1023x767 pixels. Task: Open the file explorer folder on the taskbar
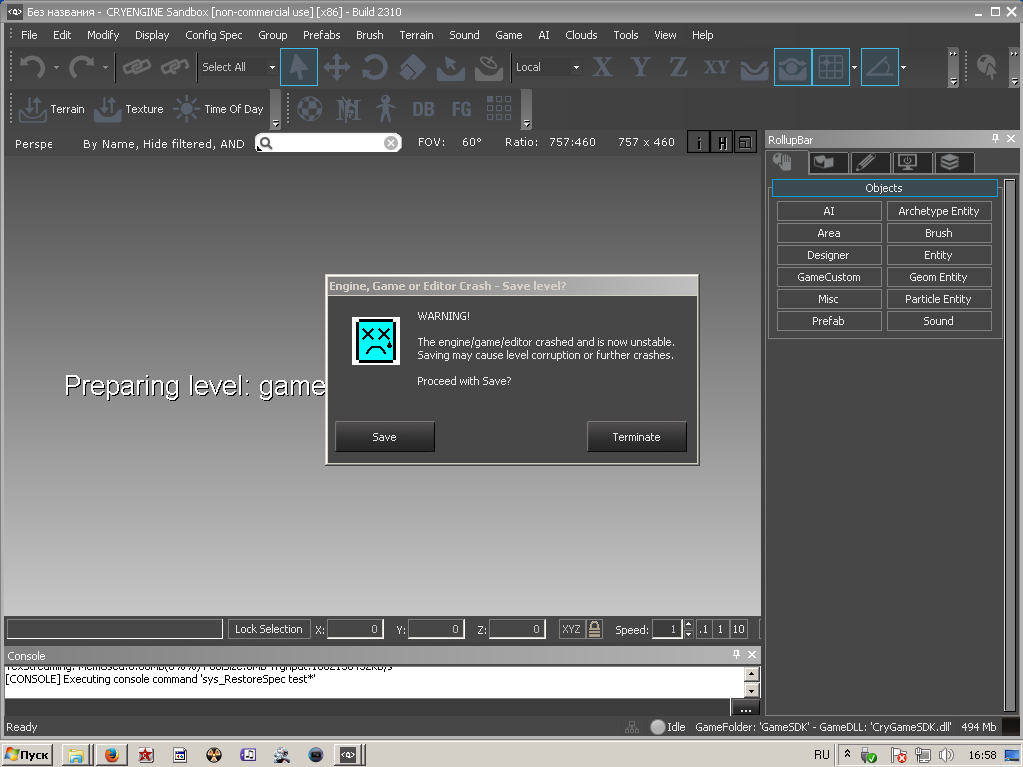coord(76,755)
